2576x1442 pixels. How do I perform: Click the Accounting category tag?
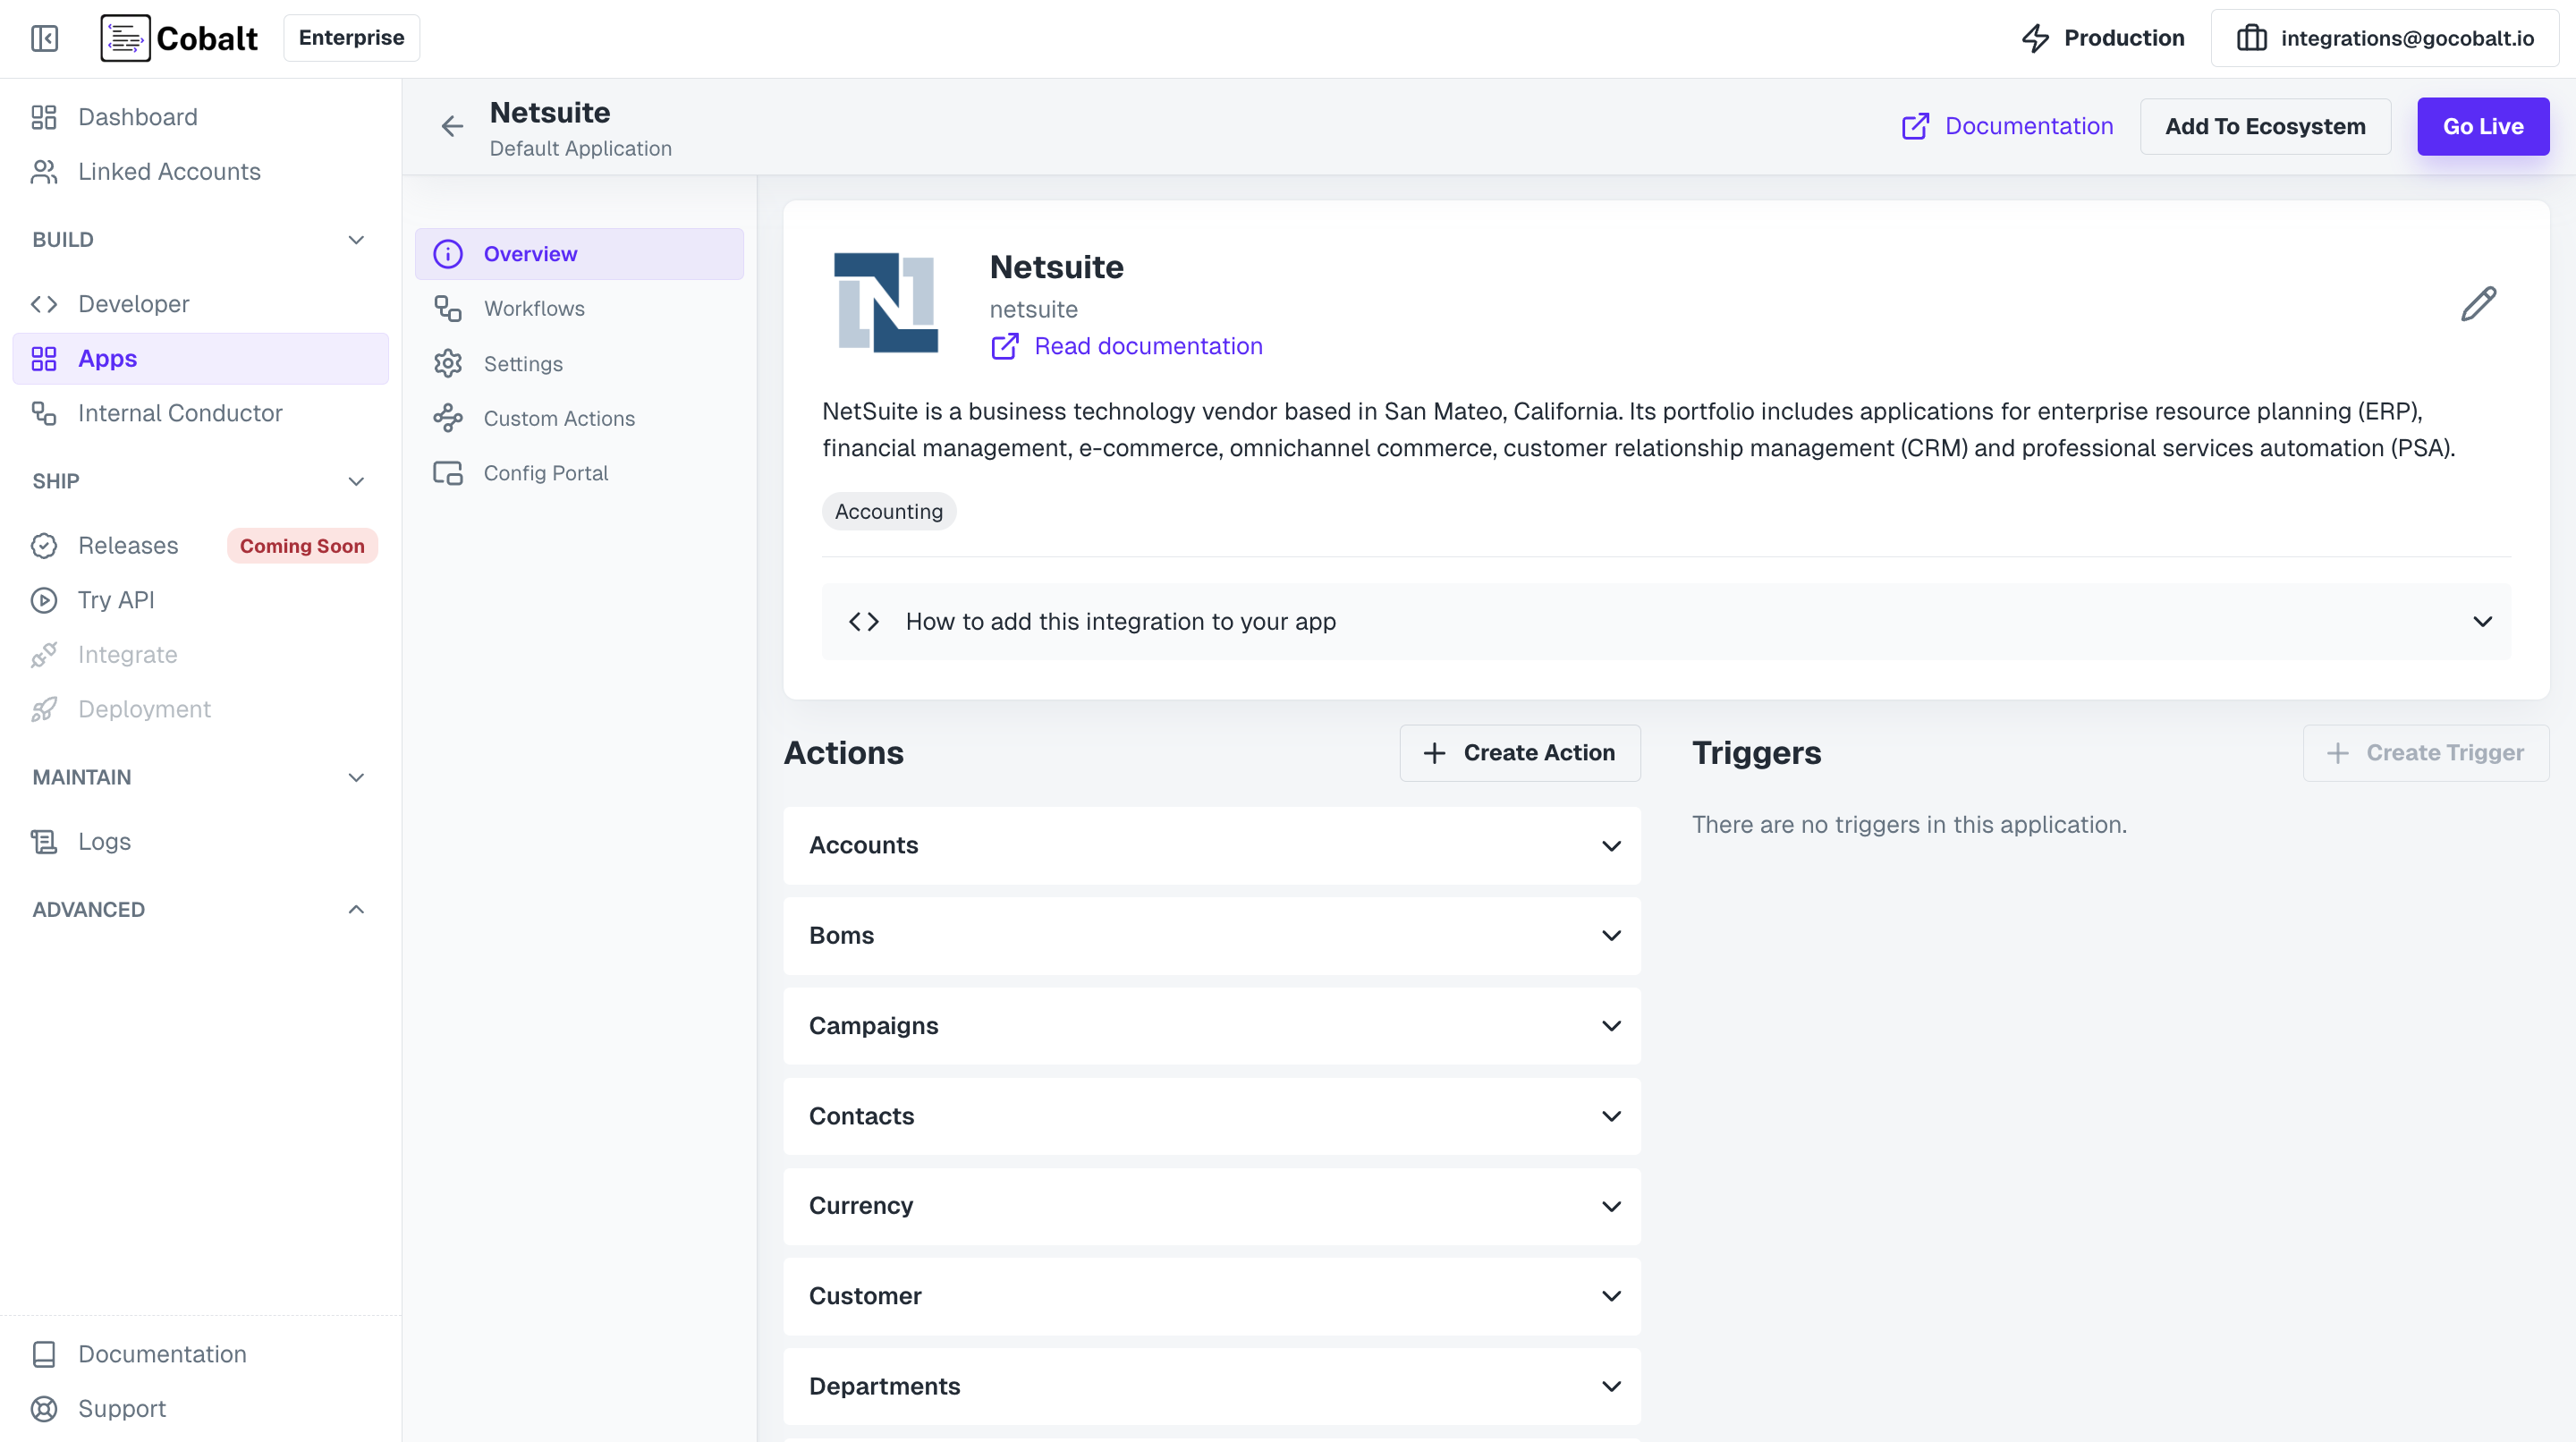888,511
